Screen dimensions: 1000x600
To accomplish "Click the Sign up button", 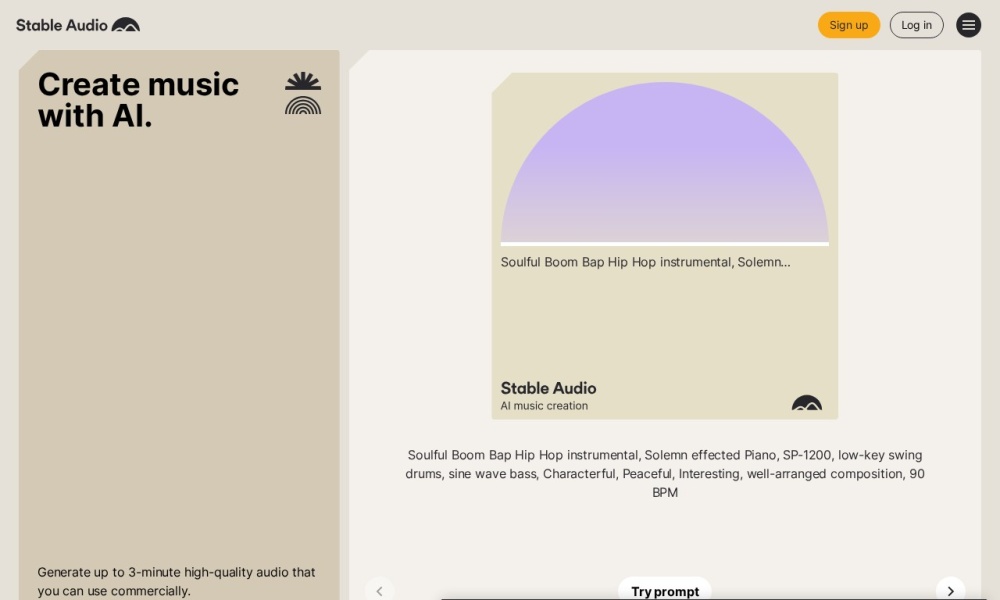I will click(x=848, y=25).
